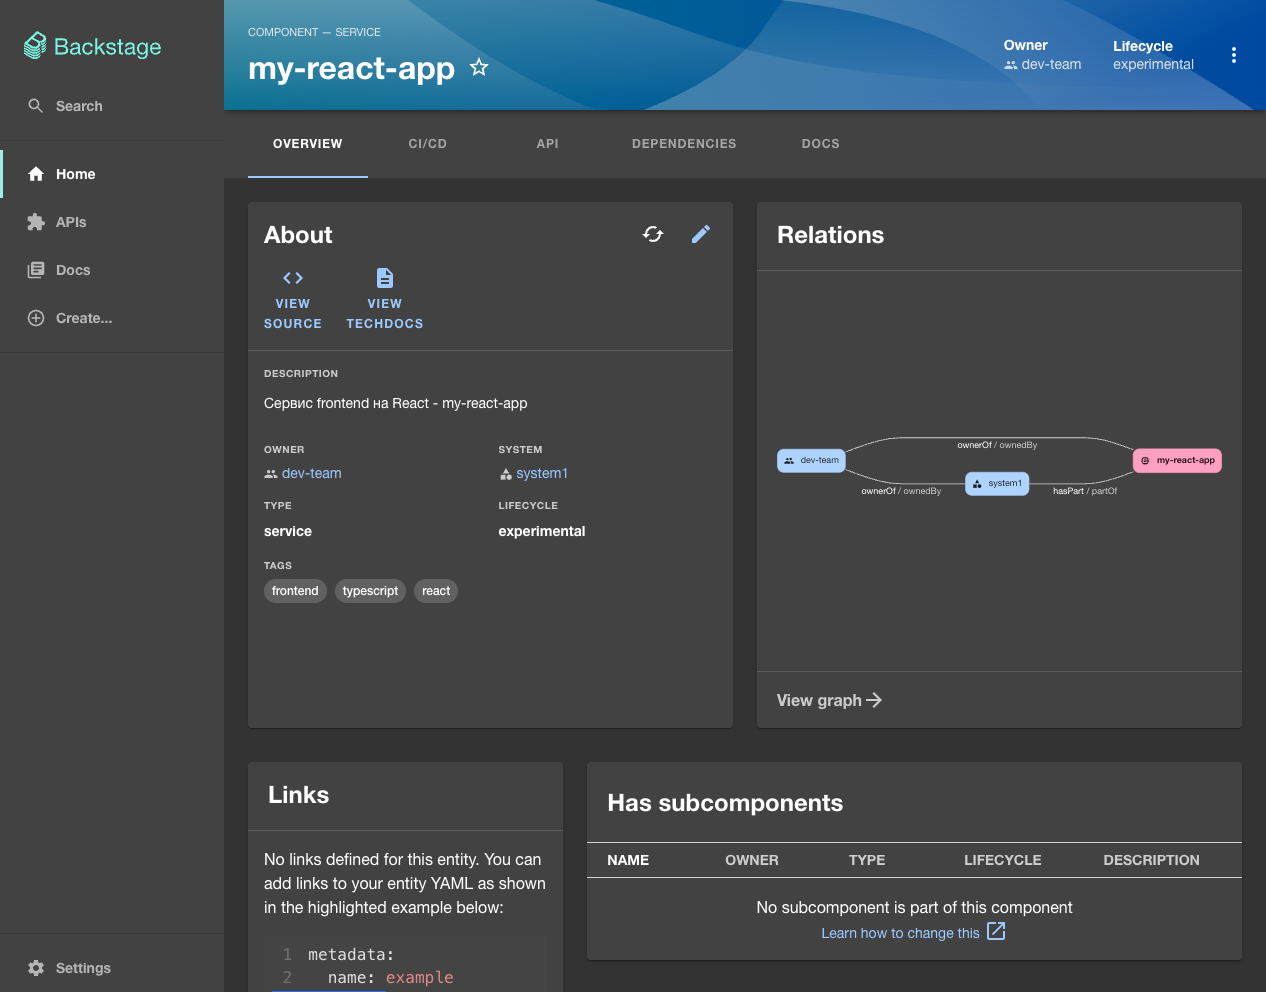Select my-react-app node in Relations graph

tap(1177, 460)
